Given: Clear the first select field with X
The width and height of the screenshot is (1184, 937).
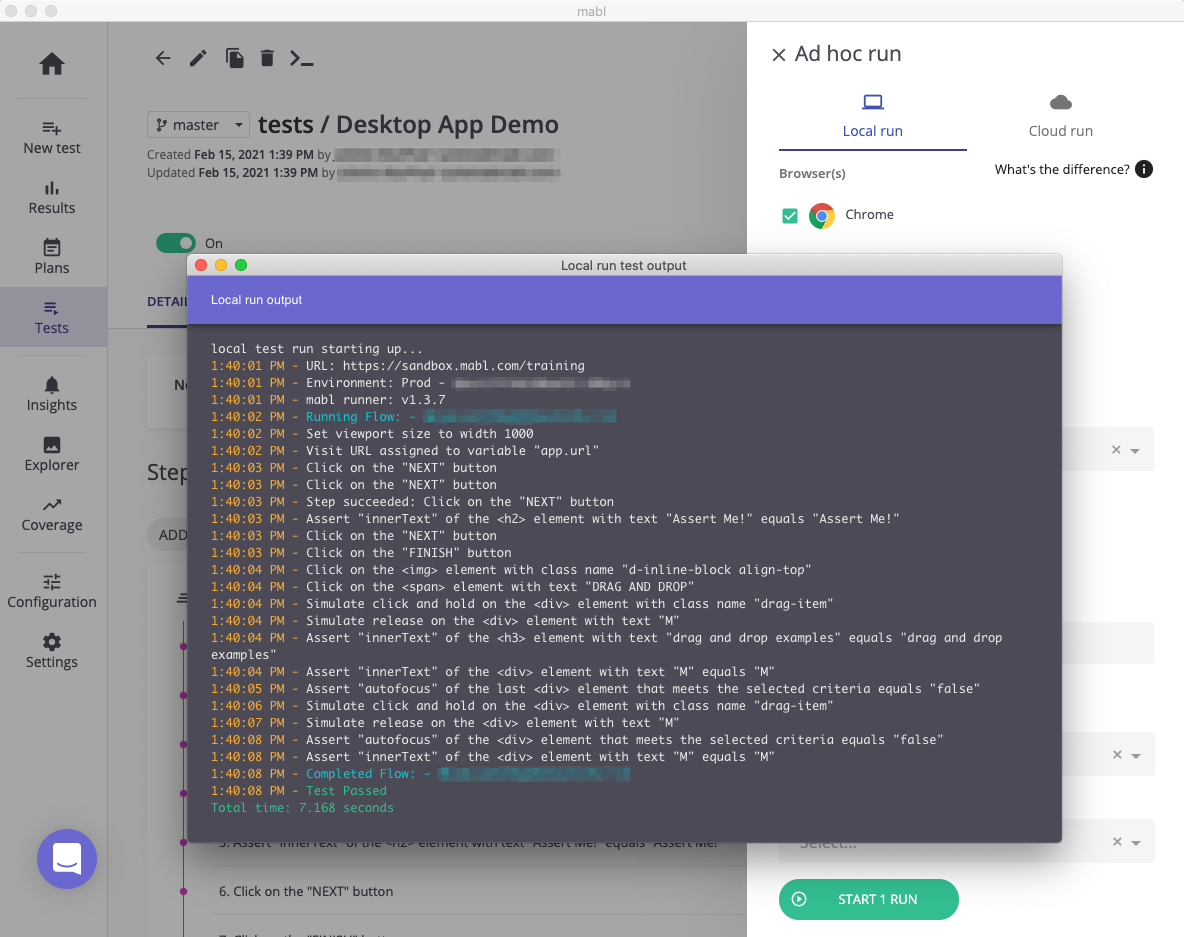Looking at the screenshot, I should coord(1116,450).
